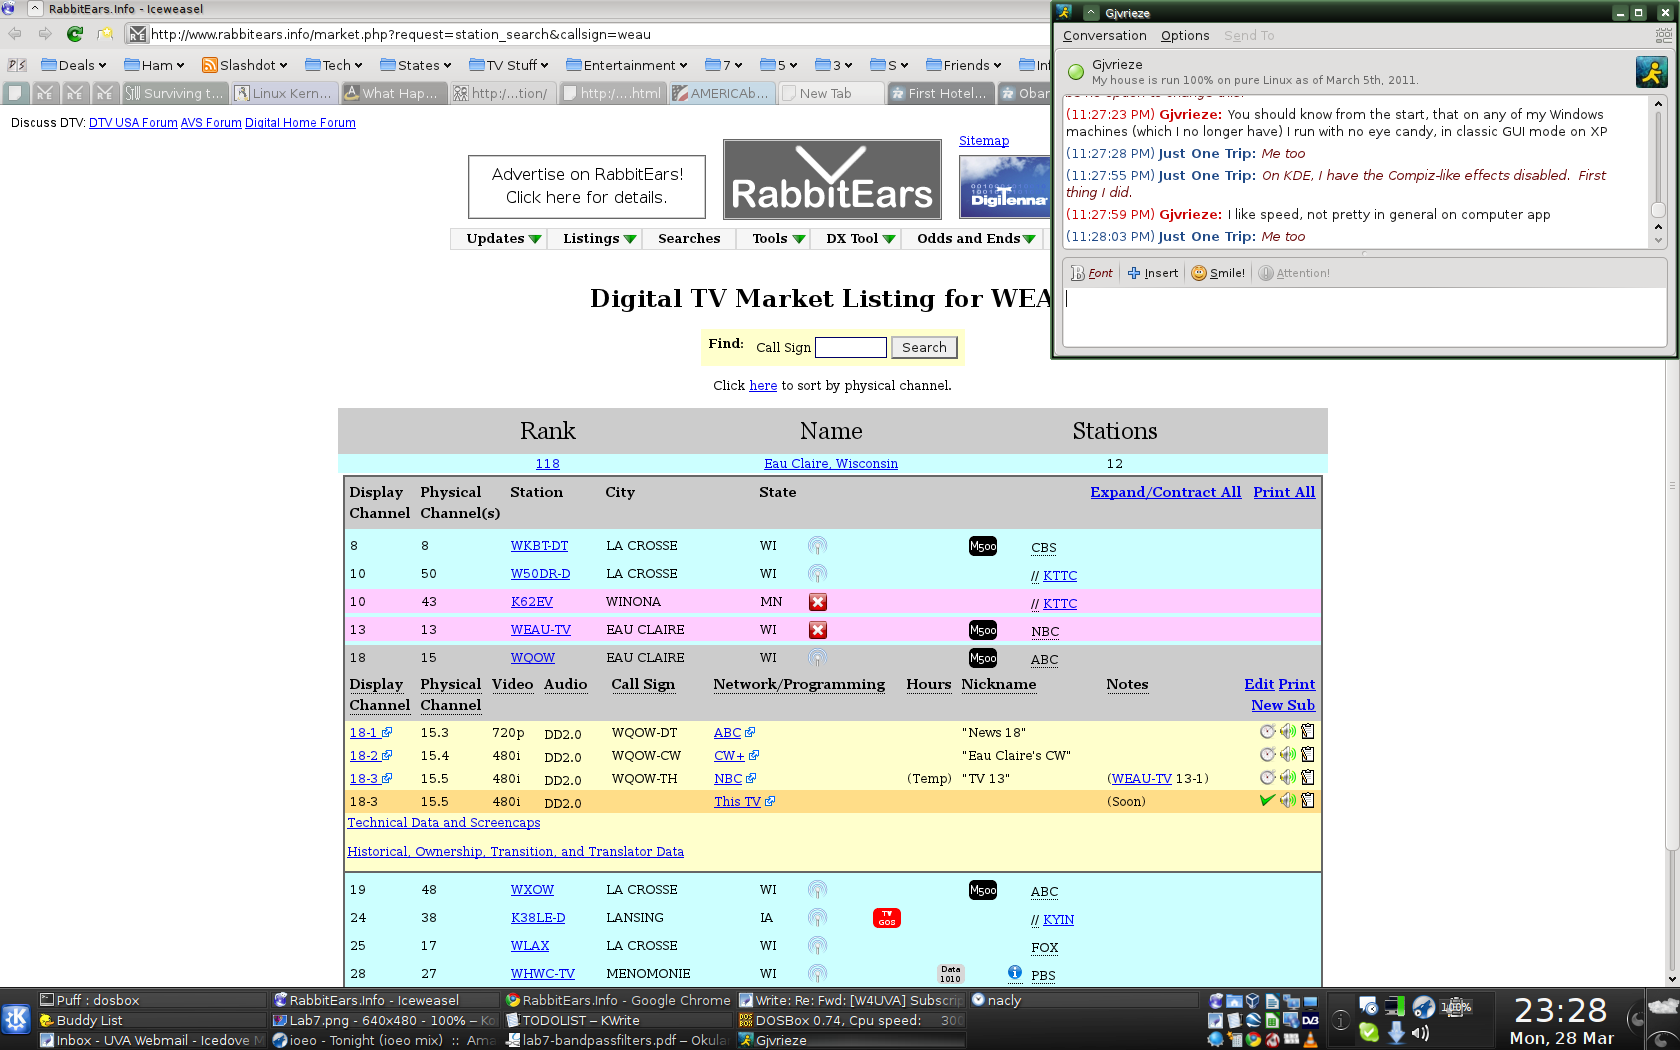
Task: Click the clipboard icon in the WQOW-DT 18-1 row
Action: 1307,731
